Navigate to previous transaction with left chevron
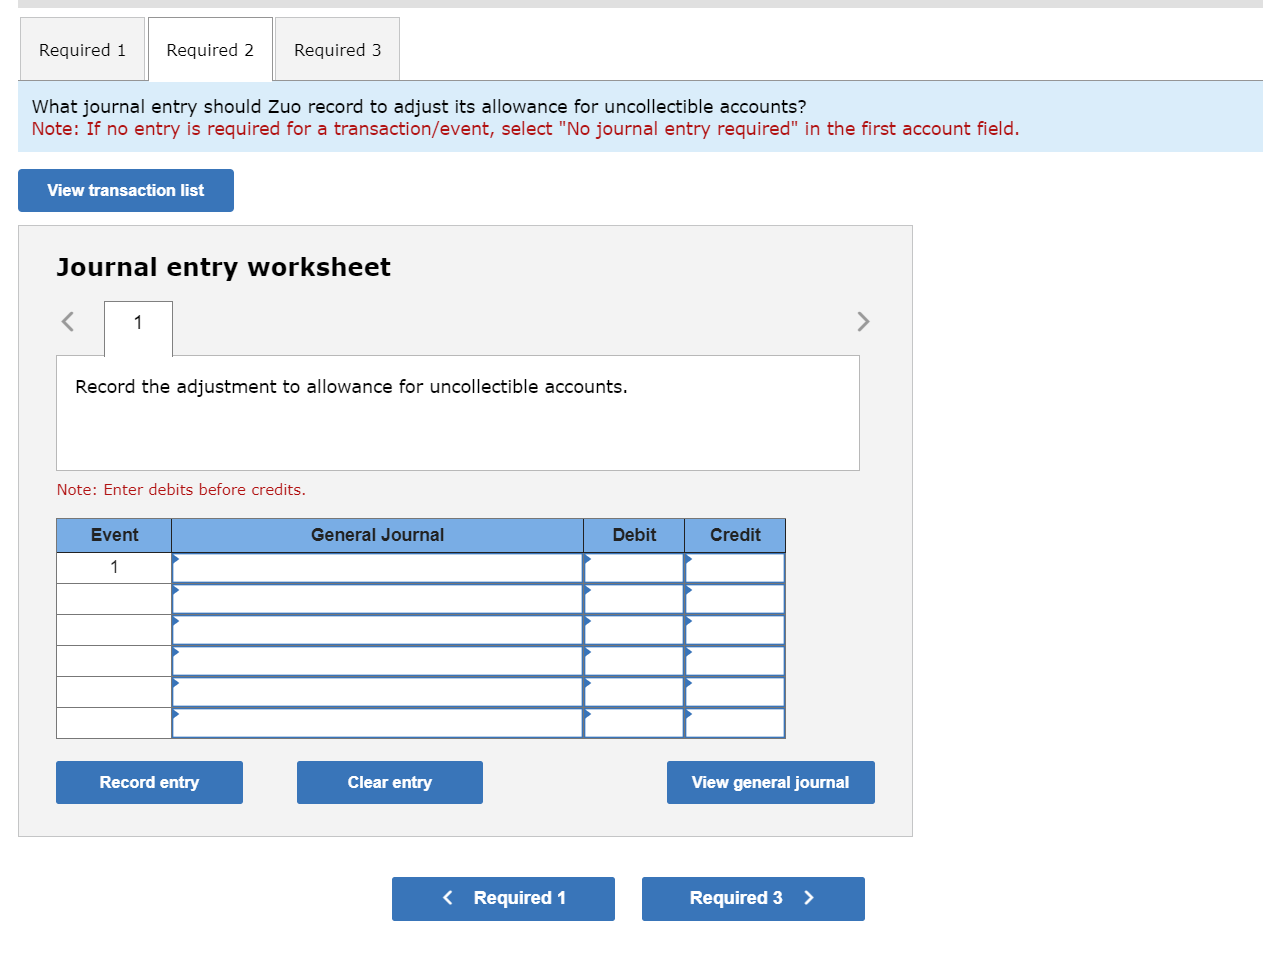This screenshot has height=964, width=1279. tap(67, 321)
